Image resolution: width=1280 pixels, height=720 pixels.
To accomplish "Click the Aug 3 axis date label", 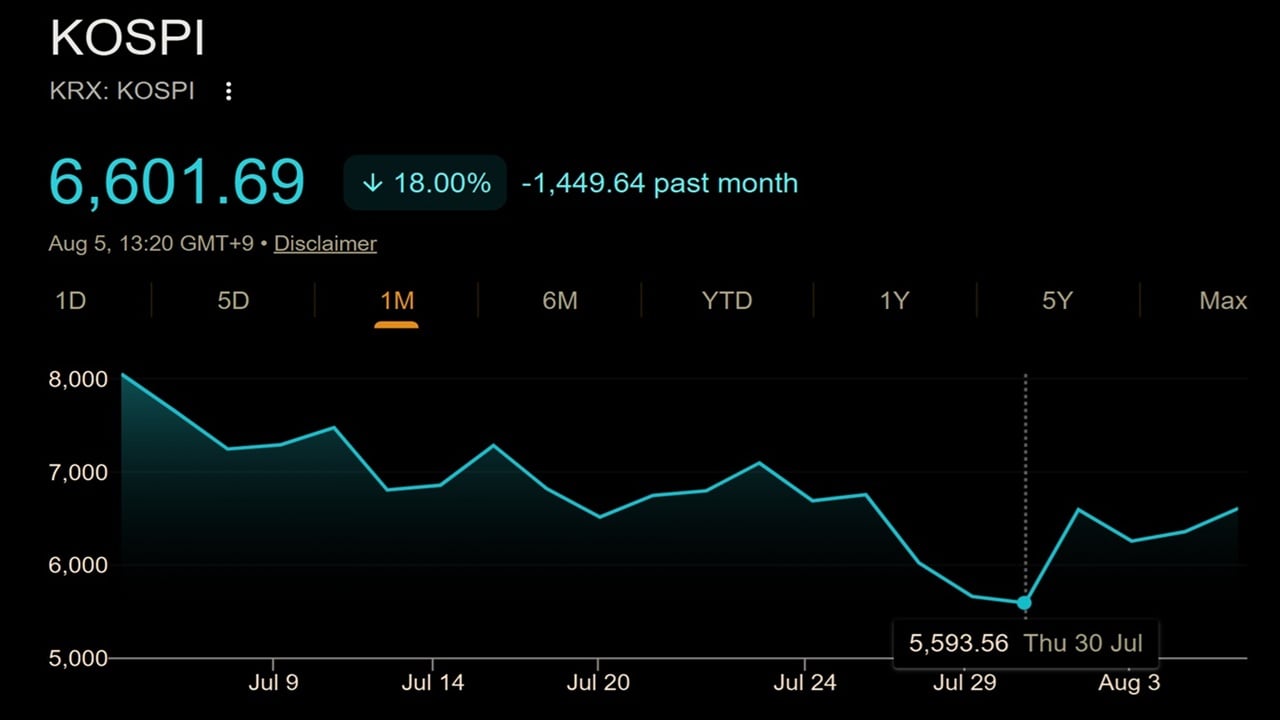I will (x=1129, y=683).
